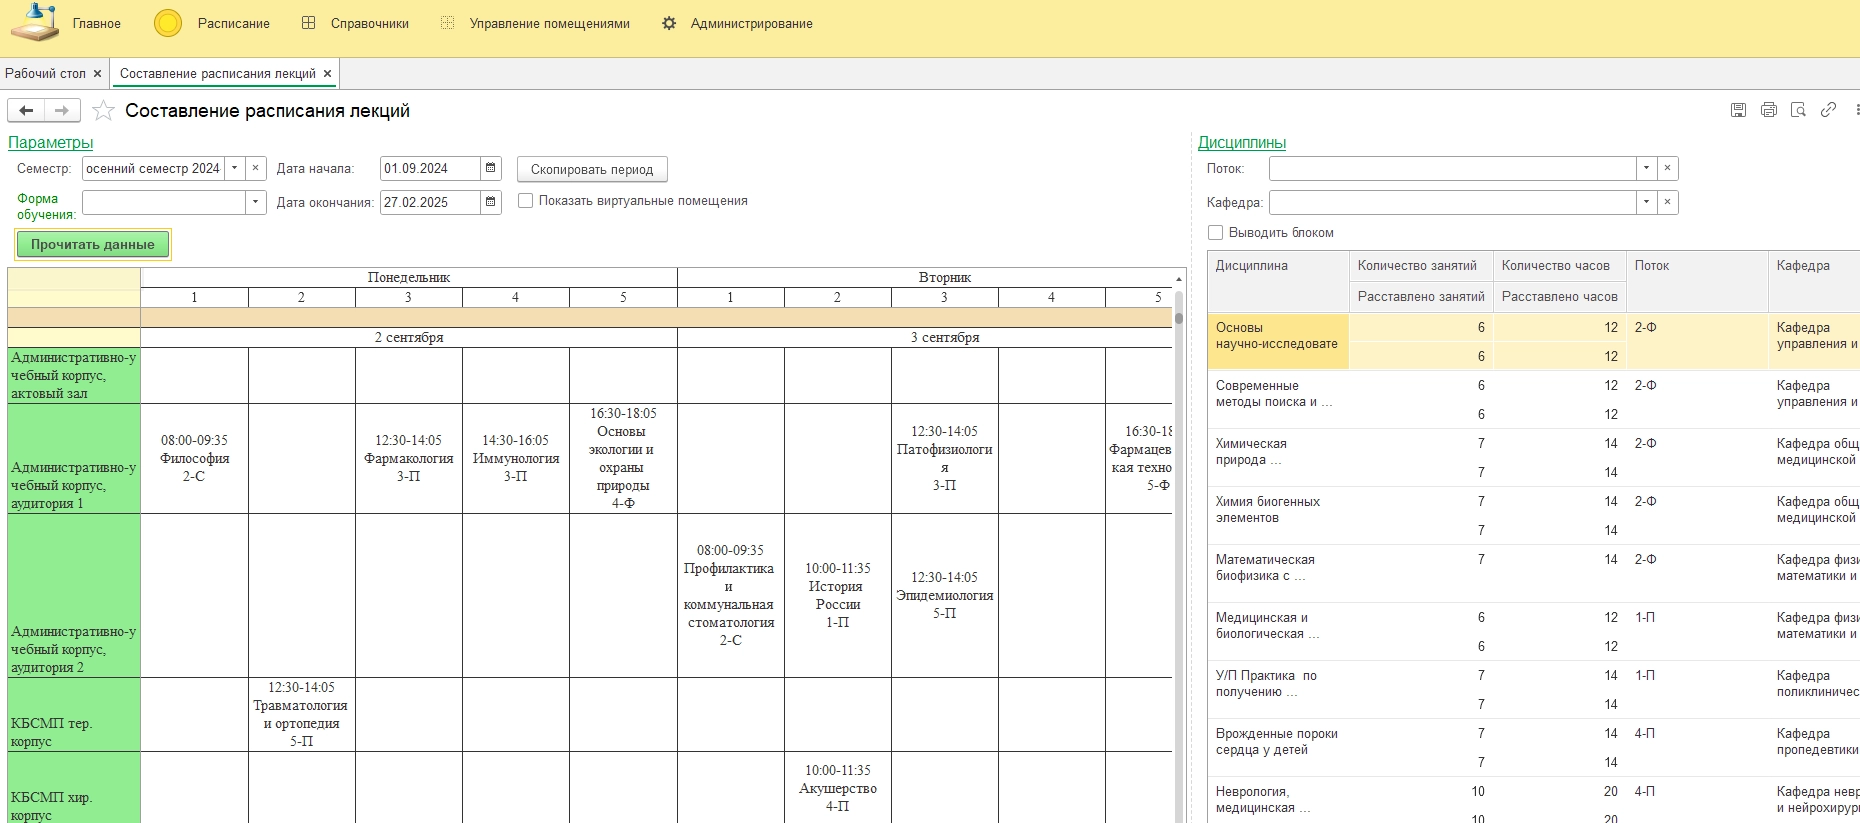
Task: Open the calendar picker for Дата начала
Action: (491, 169)
